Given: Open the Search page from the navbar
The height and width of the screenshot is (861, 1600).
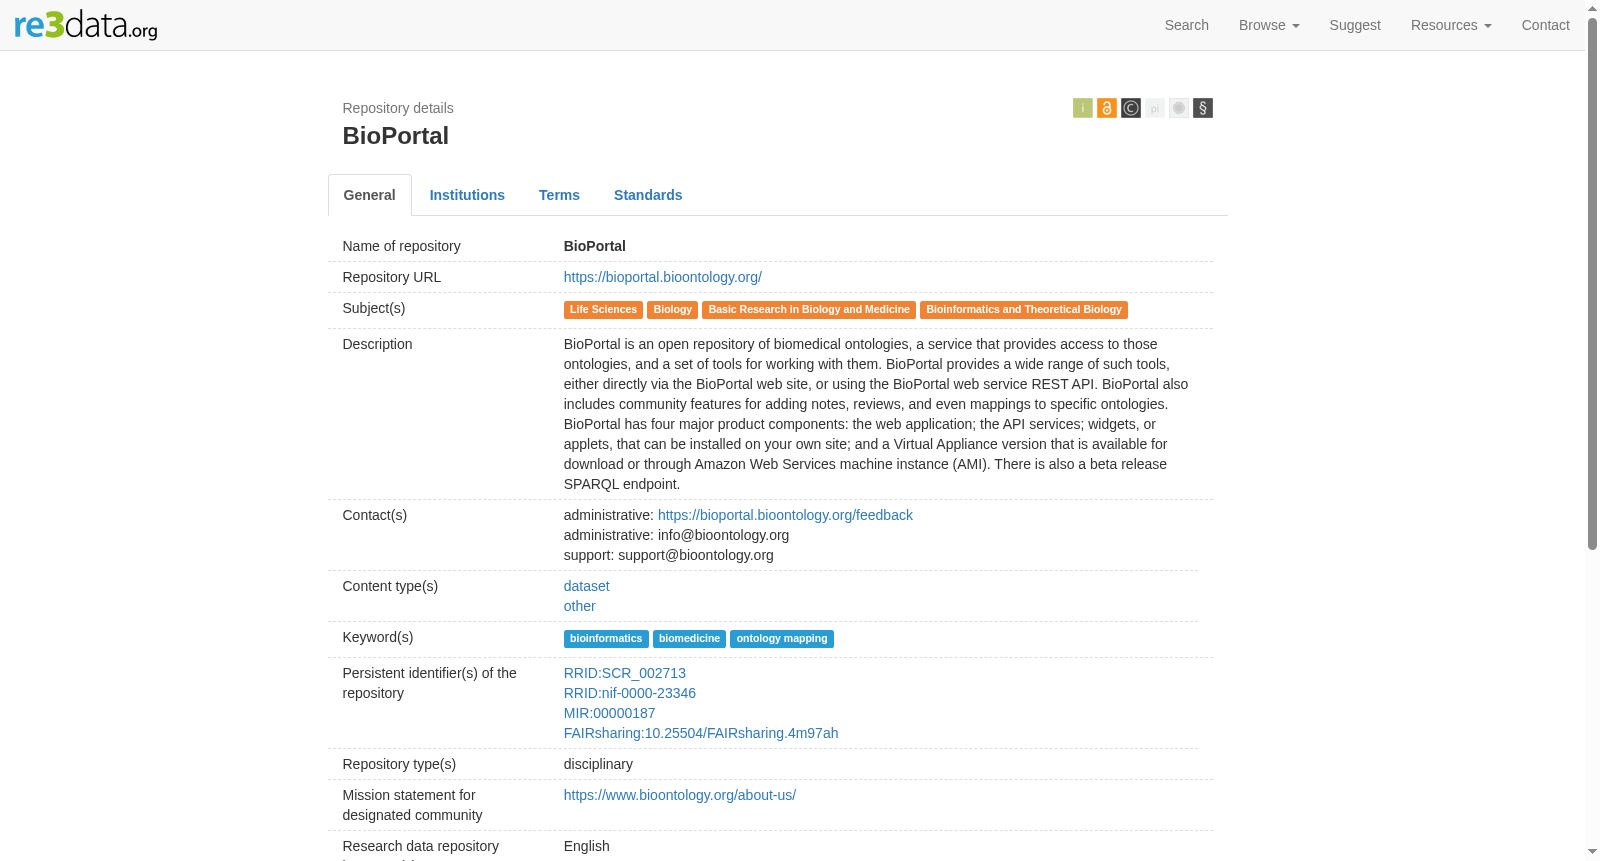Looking at the screenshot, I should coord(1187,25).
